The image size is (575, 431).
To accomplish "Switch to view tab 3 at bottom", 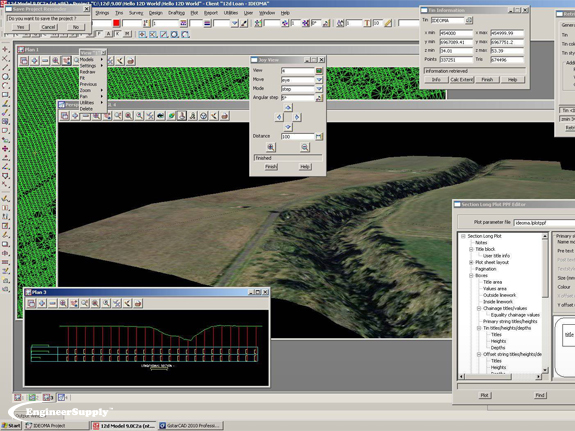I will tap(48, 397).
